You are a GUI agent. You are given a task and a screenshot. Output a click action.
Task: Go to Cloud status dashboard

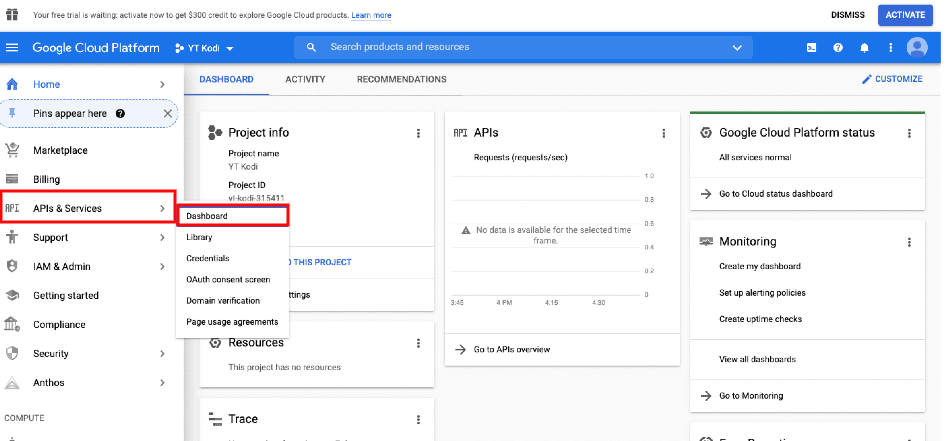pos(766,194)
